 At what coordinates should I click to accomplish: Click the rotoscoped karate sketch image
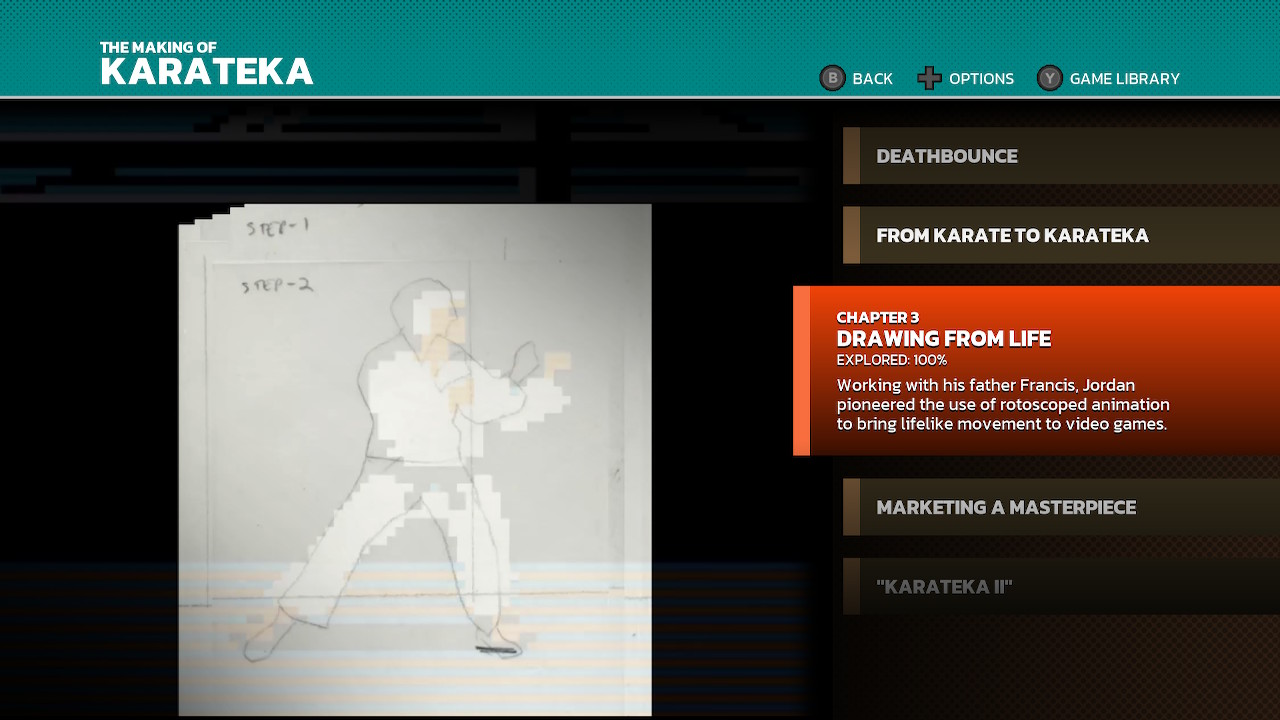[x=415, y=460]
